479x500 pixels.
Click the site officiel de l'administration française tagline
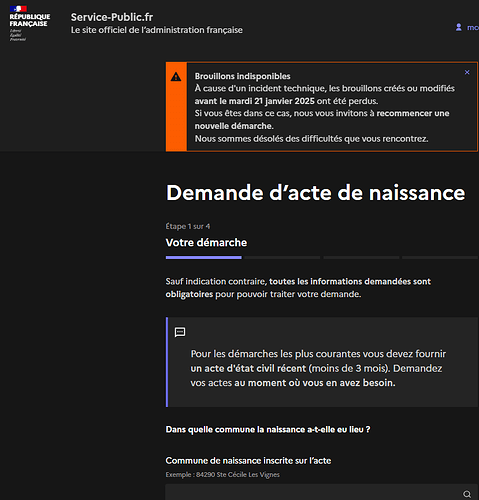pos(157,30)
